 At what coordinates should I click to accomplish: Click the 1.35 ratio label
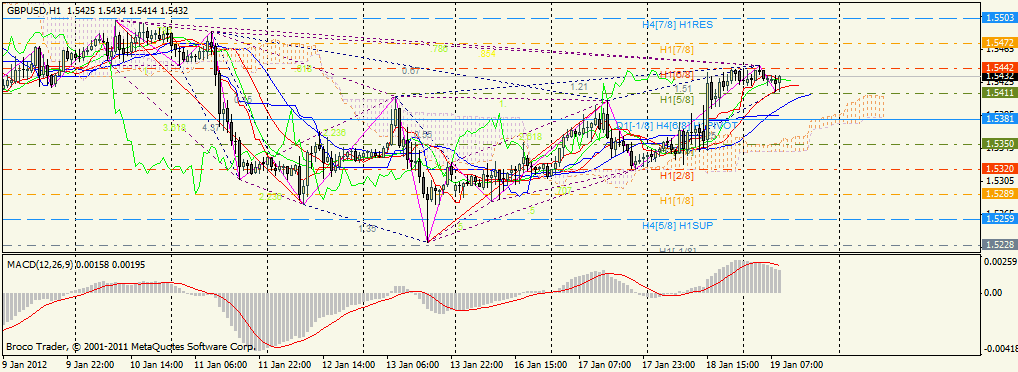point(367,229)
